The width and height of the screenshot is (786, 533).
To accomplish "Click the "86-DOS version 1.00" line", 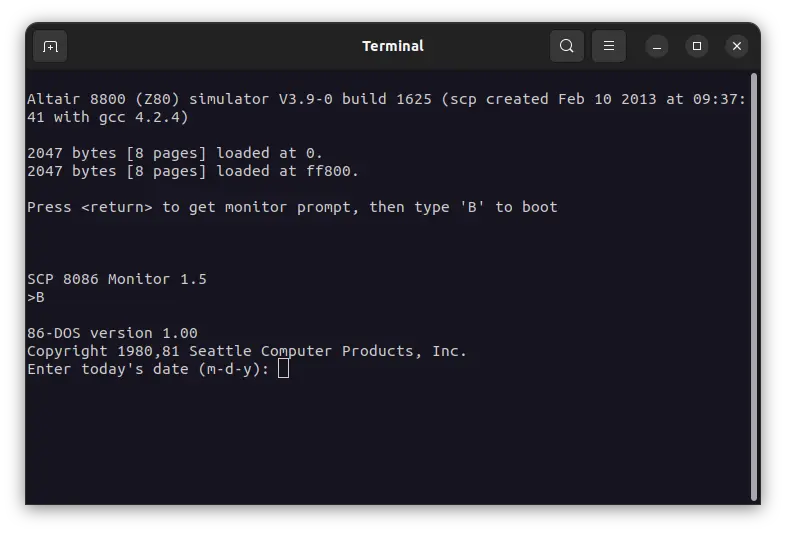I will [x=112, y=333].
